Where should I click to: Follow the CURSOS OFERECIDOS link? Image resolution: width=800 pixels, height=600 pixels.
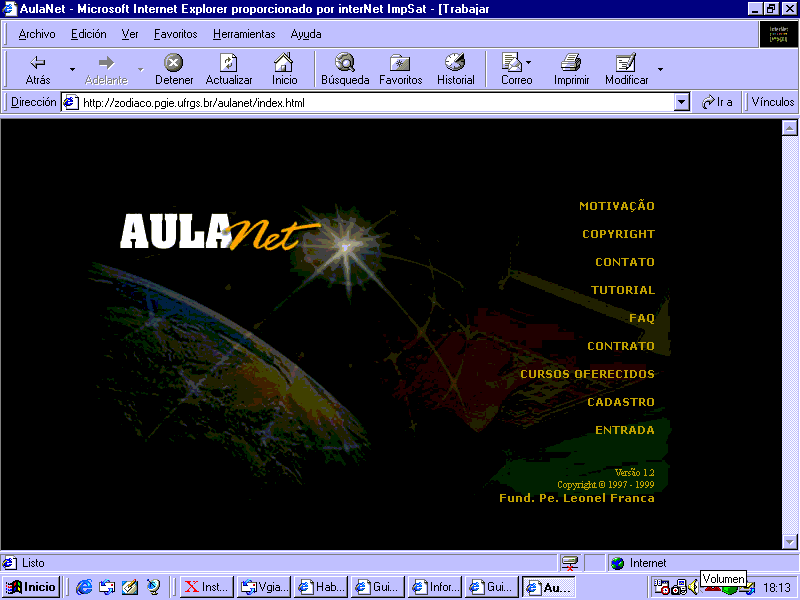(x=587, y=374)
